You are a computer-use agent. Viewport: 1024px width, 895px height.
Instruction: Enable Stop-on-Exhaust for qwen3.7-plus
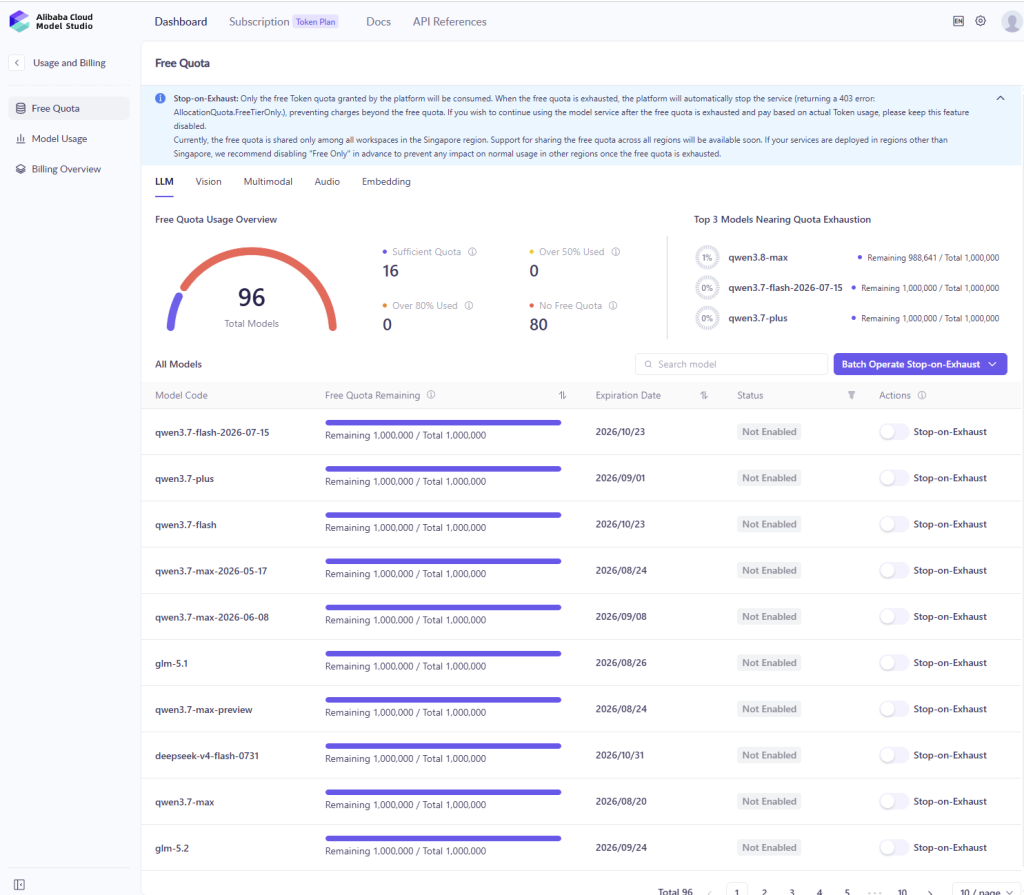tap(893, 478)
